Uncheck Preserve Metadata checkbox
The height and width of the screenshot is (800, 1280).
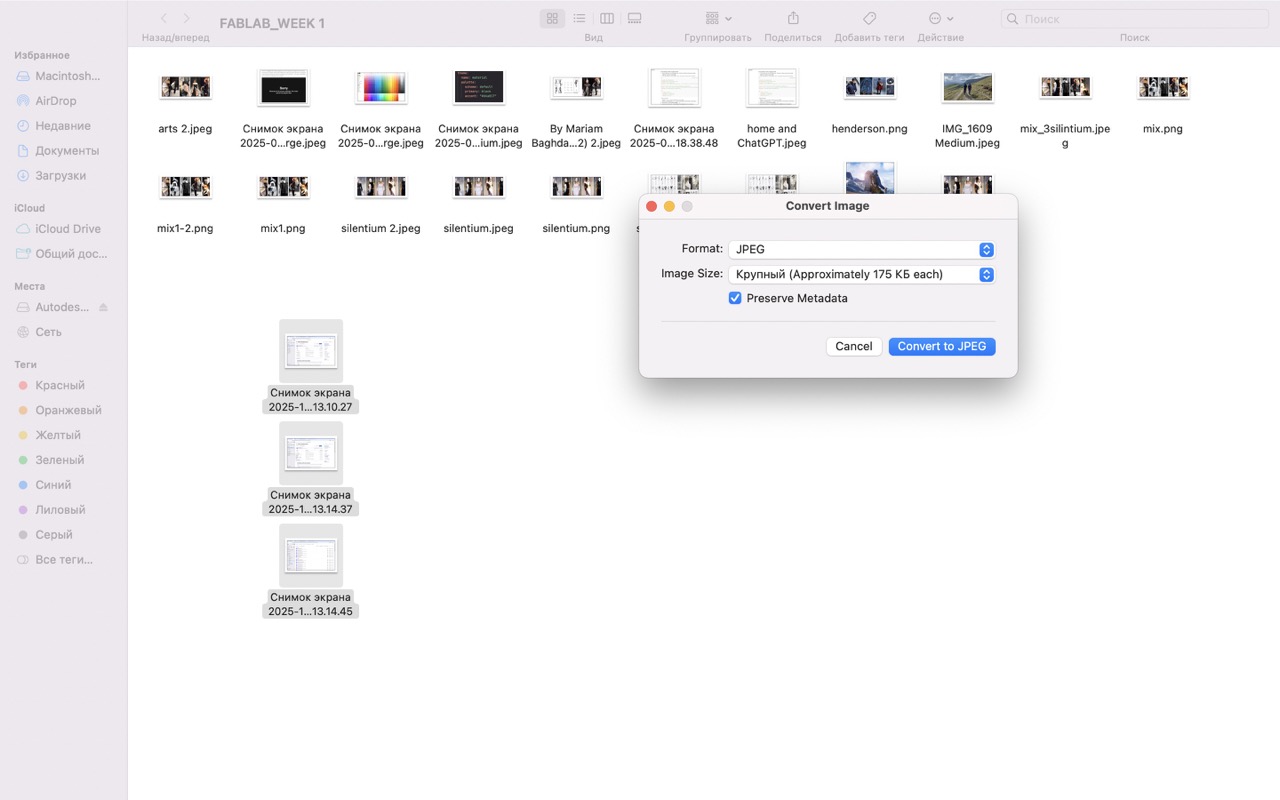[x=735, y=298]
